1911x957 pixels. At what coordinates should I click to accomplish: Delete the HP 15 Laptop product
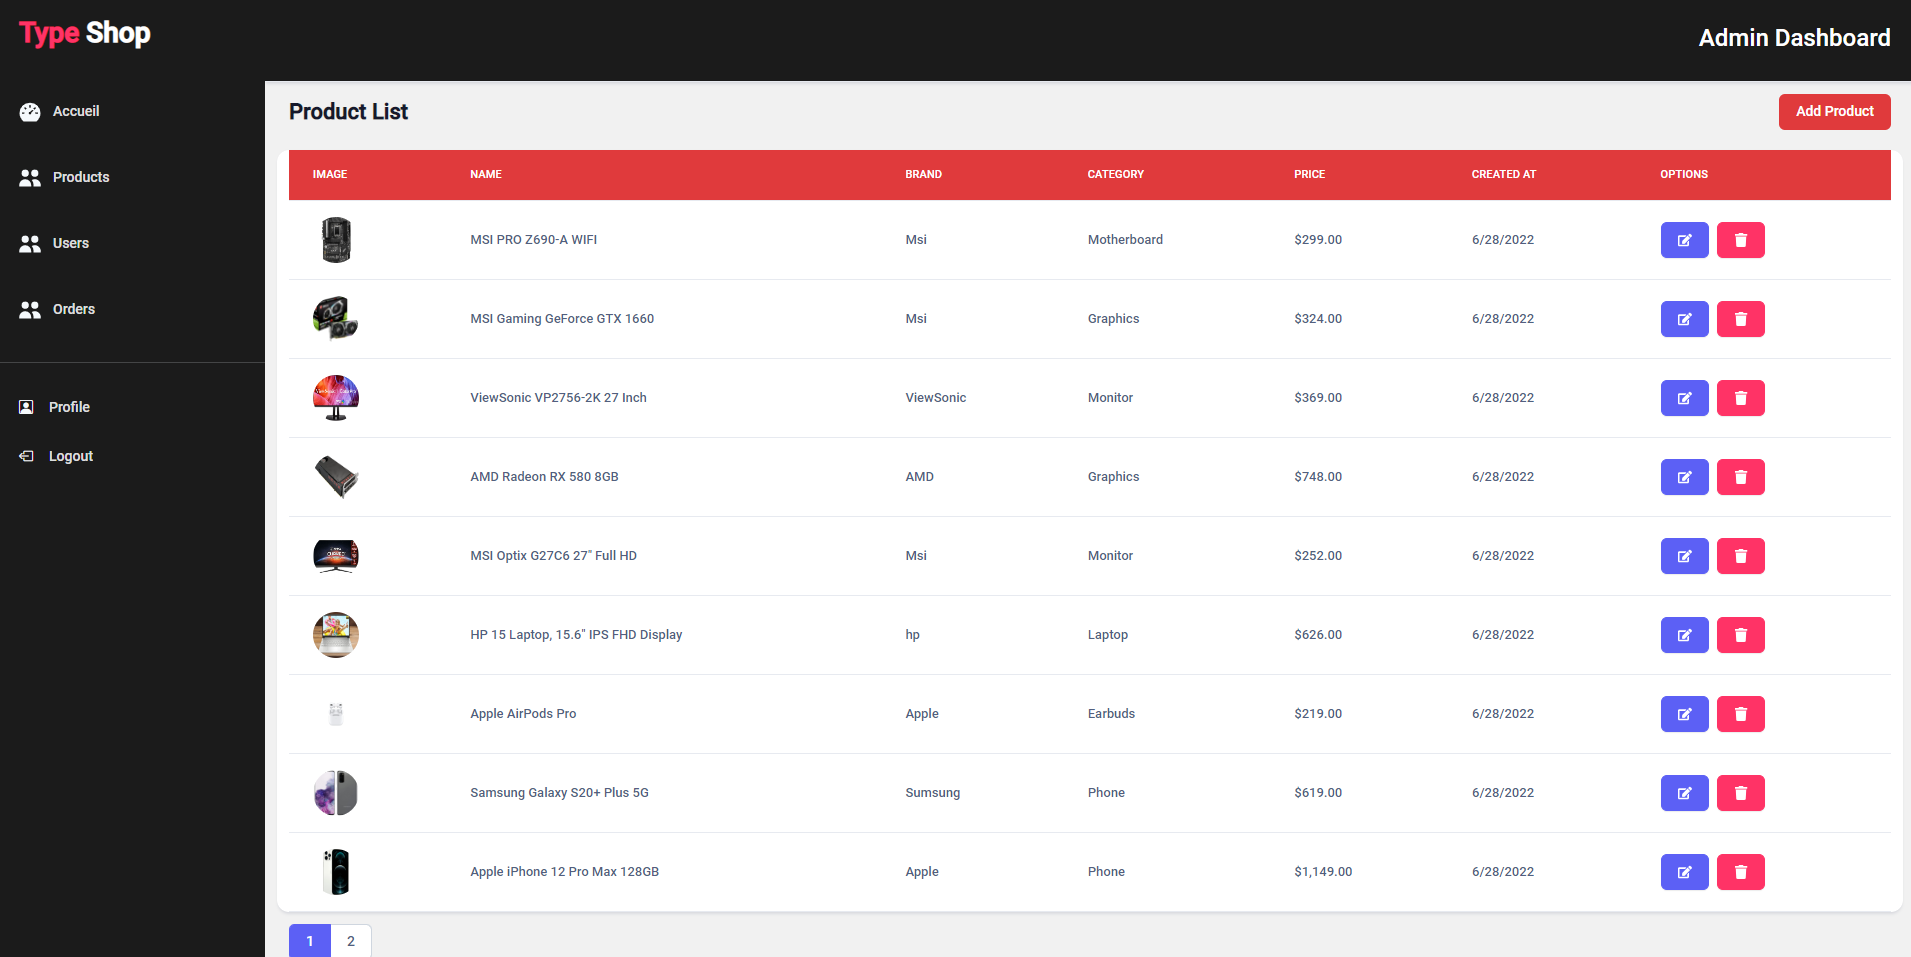1740,635
